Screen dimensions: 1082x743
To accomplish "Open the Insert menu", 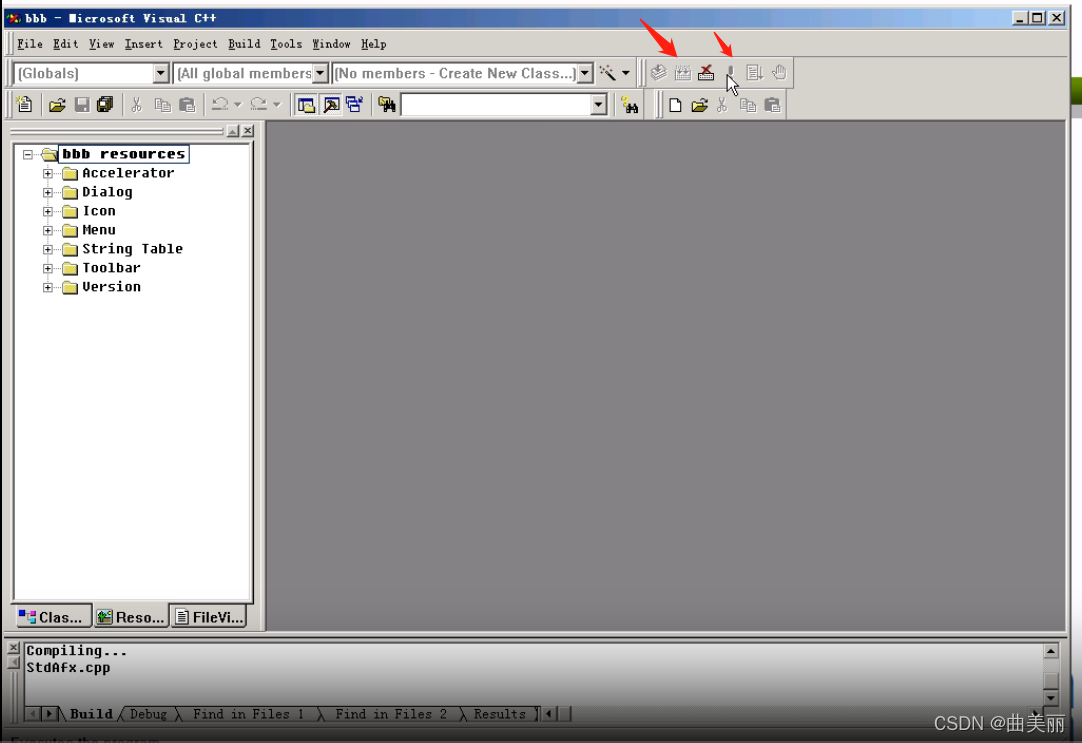I will pos(144,44).
